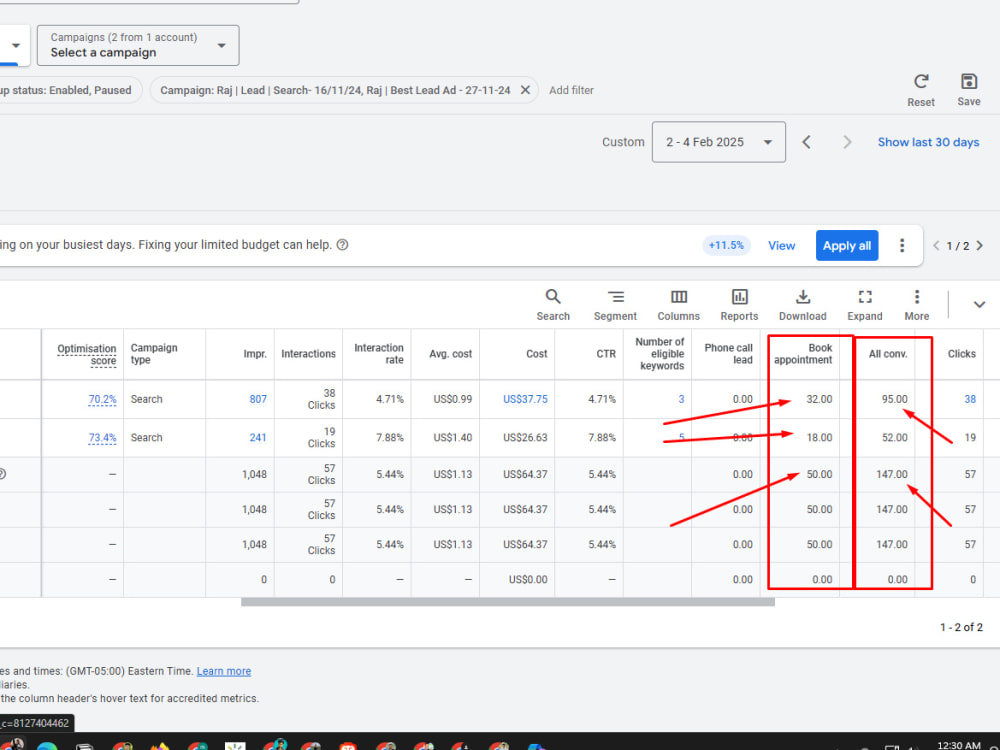Collapse the chart with chevron near More
The width and height of the screenshot is (1000, 750).
(x=979, y=304)
